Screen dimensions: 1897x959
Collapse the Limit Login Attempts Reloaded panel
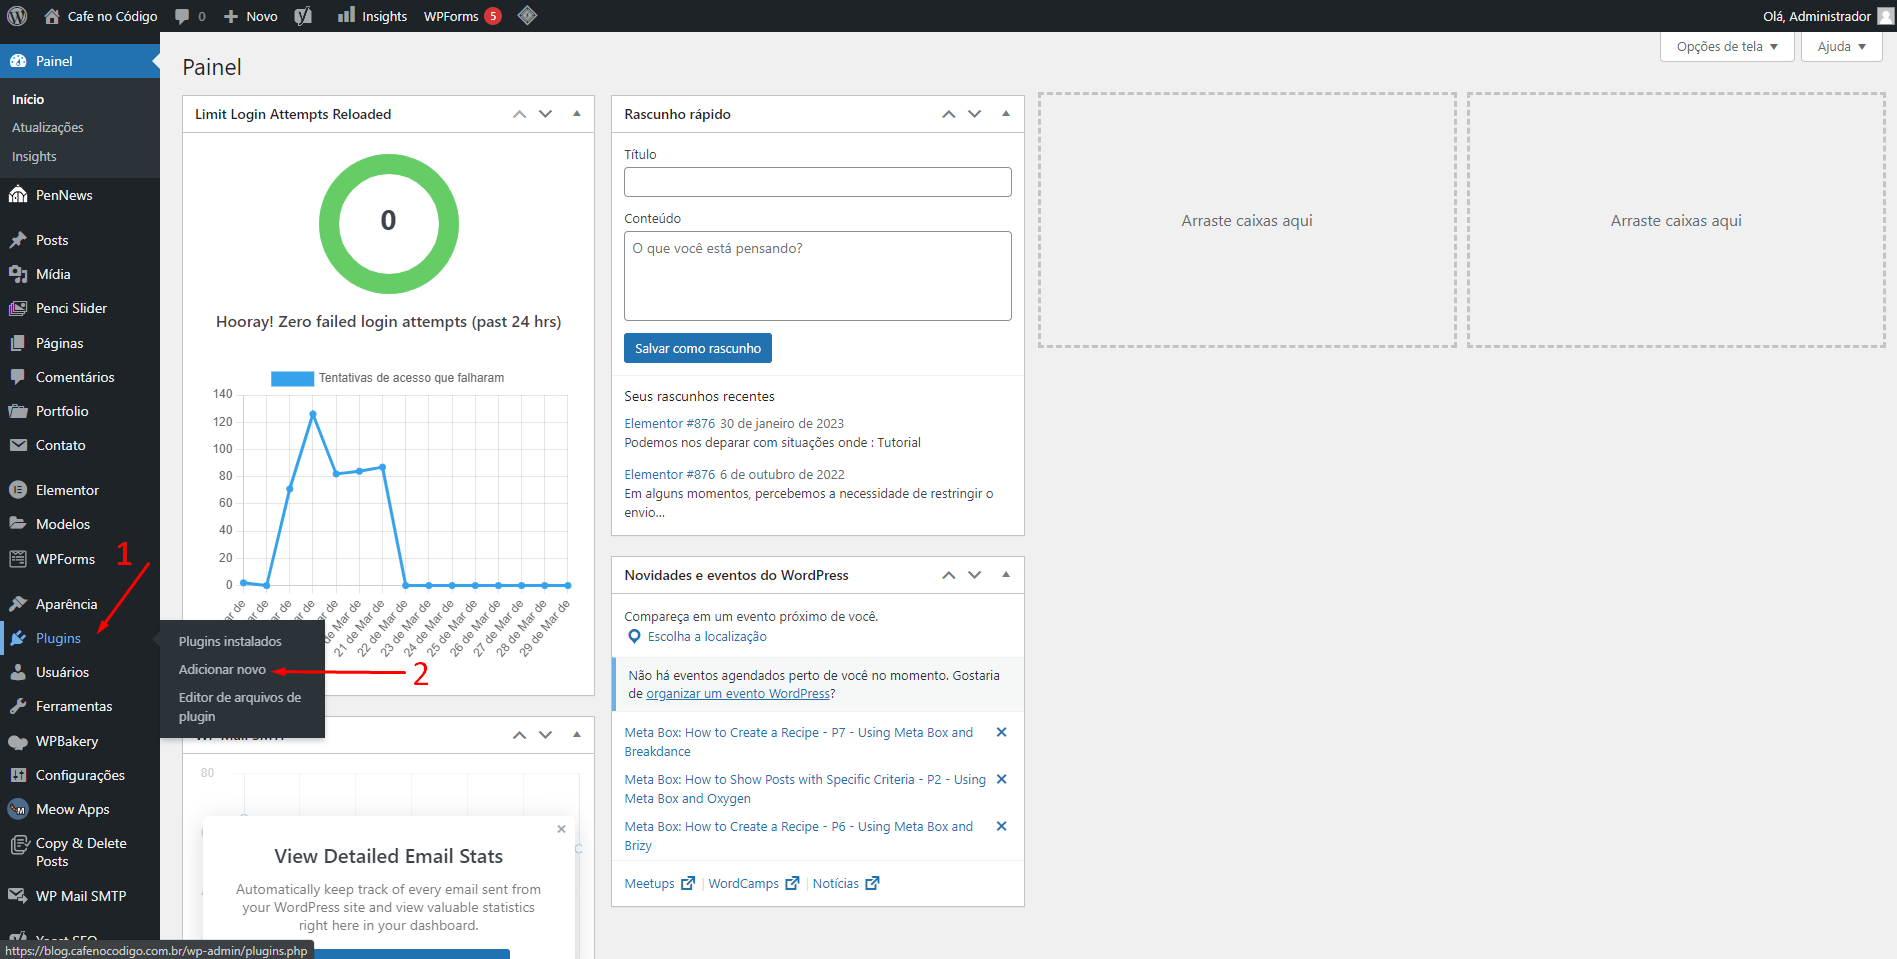pos(577,114)
